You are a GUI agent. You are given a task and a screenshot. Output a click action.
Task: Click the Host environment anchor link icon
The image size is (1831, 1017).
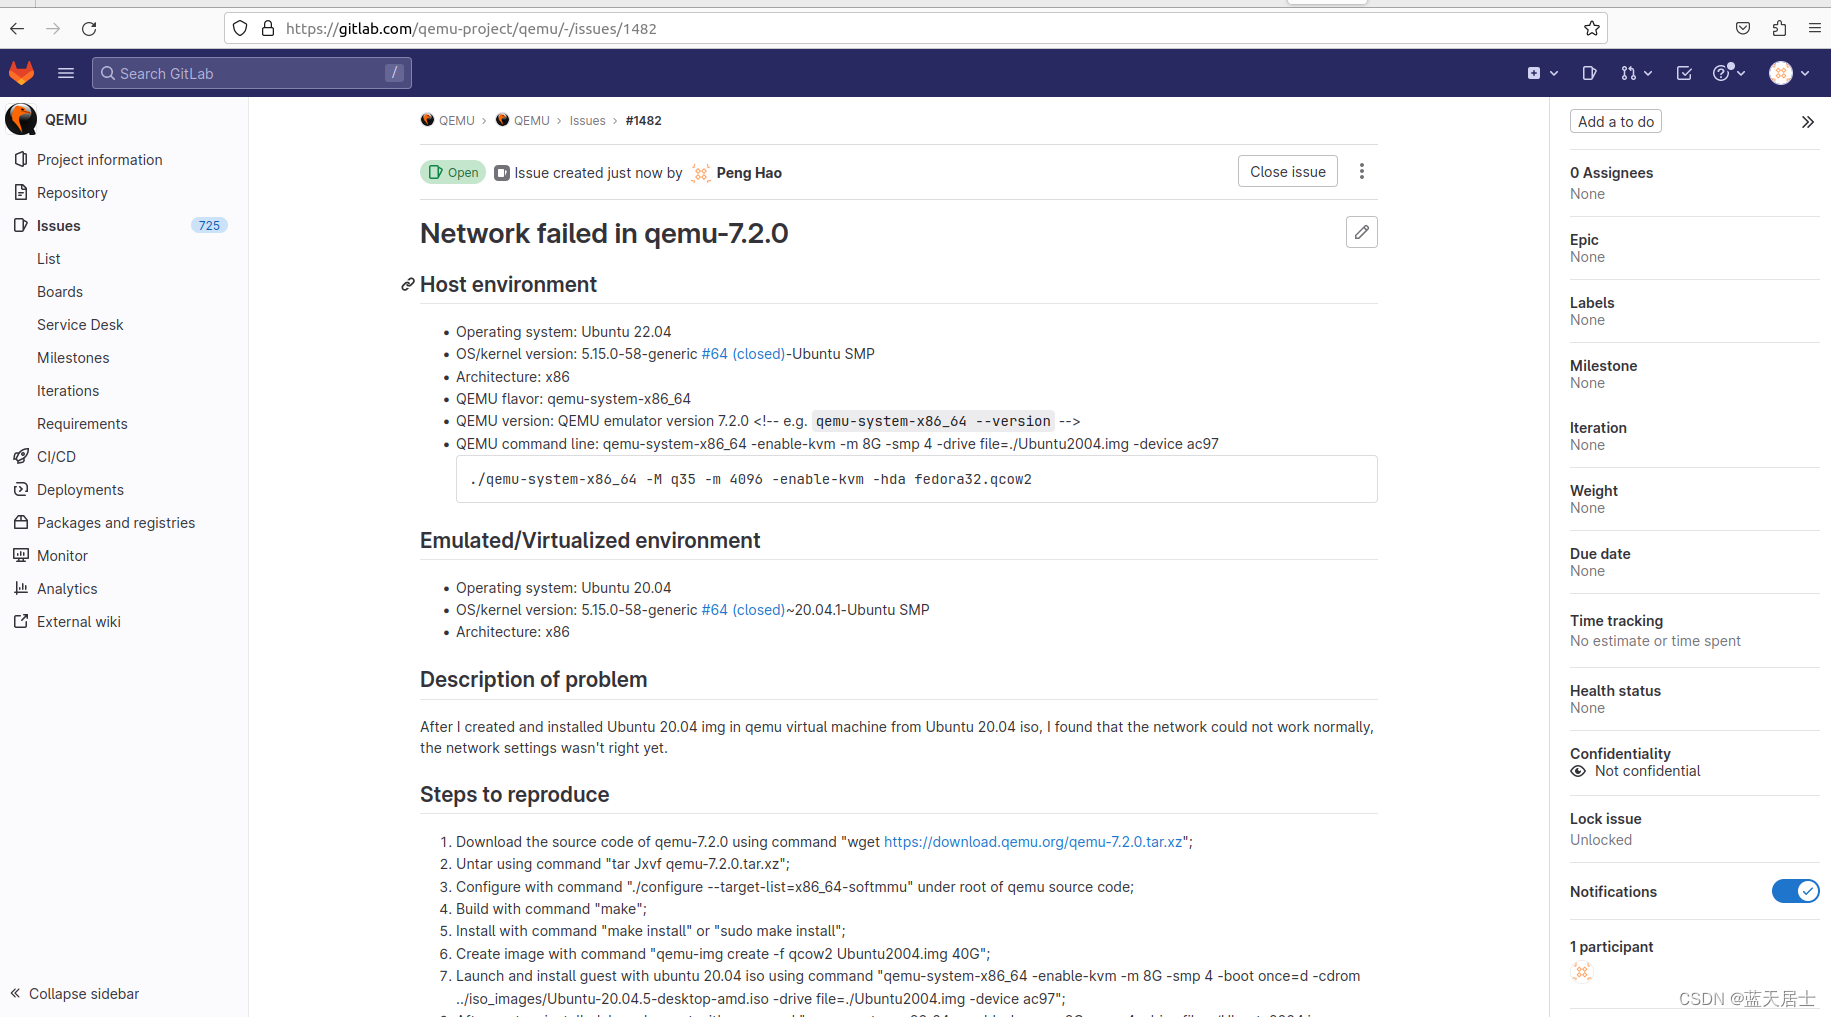(x=408, y=285)
